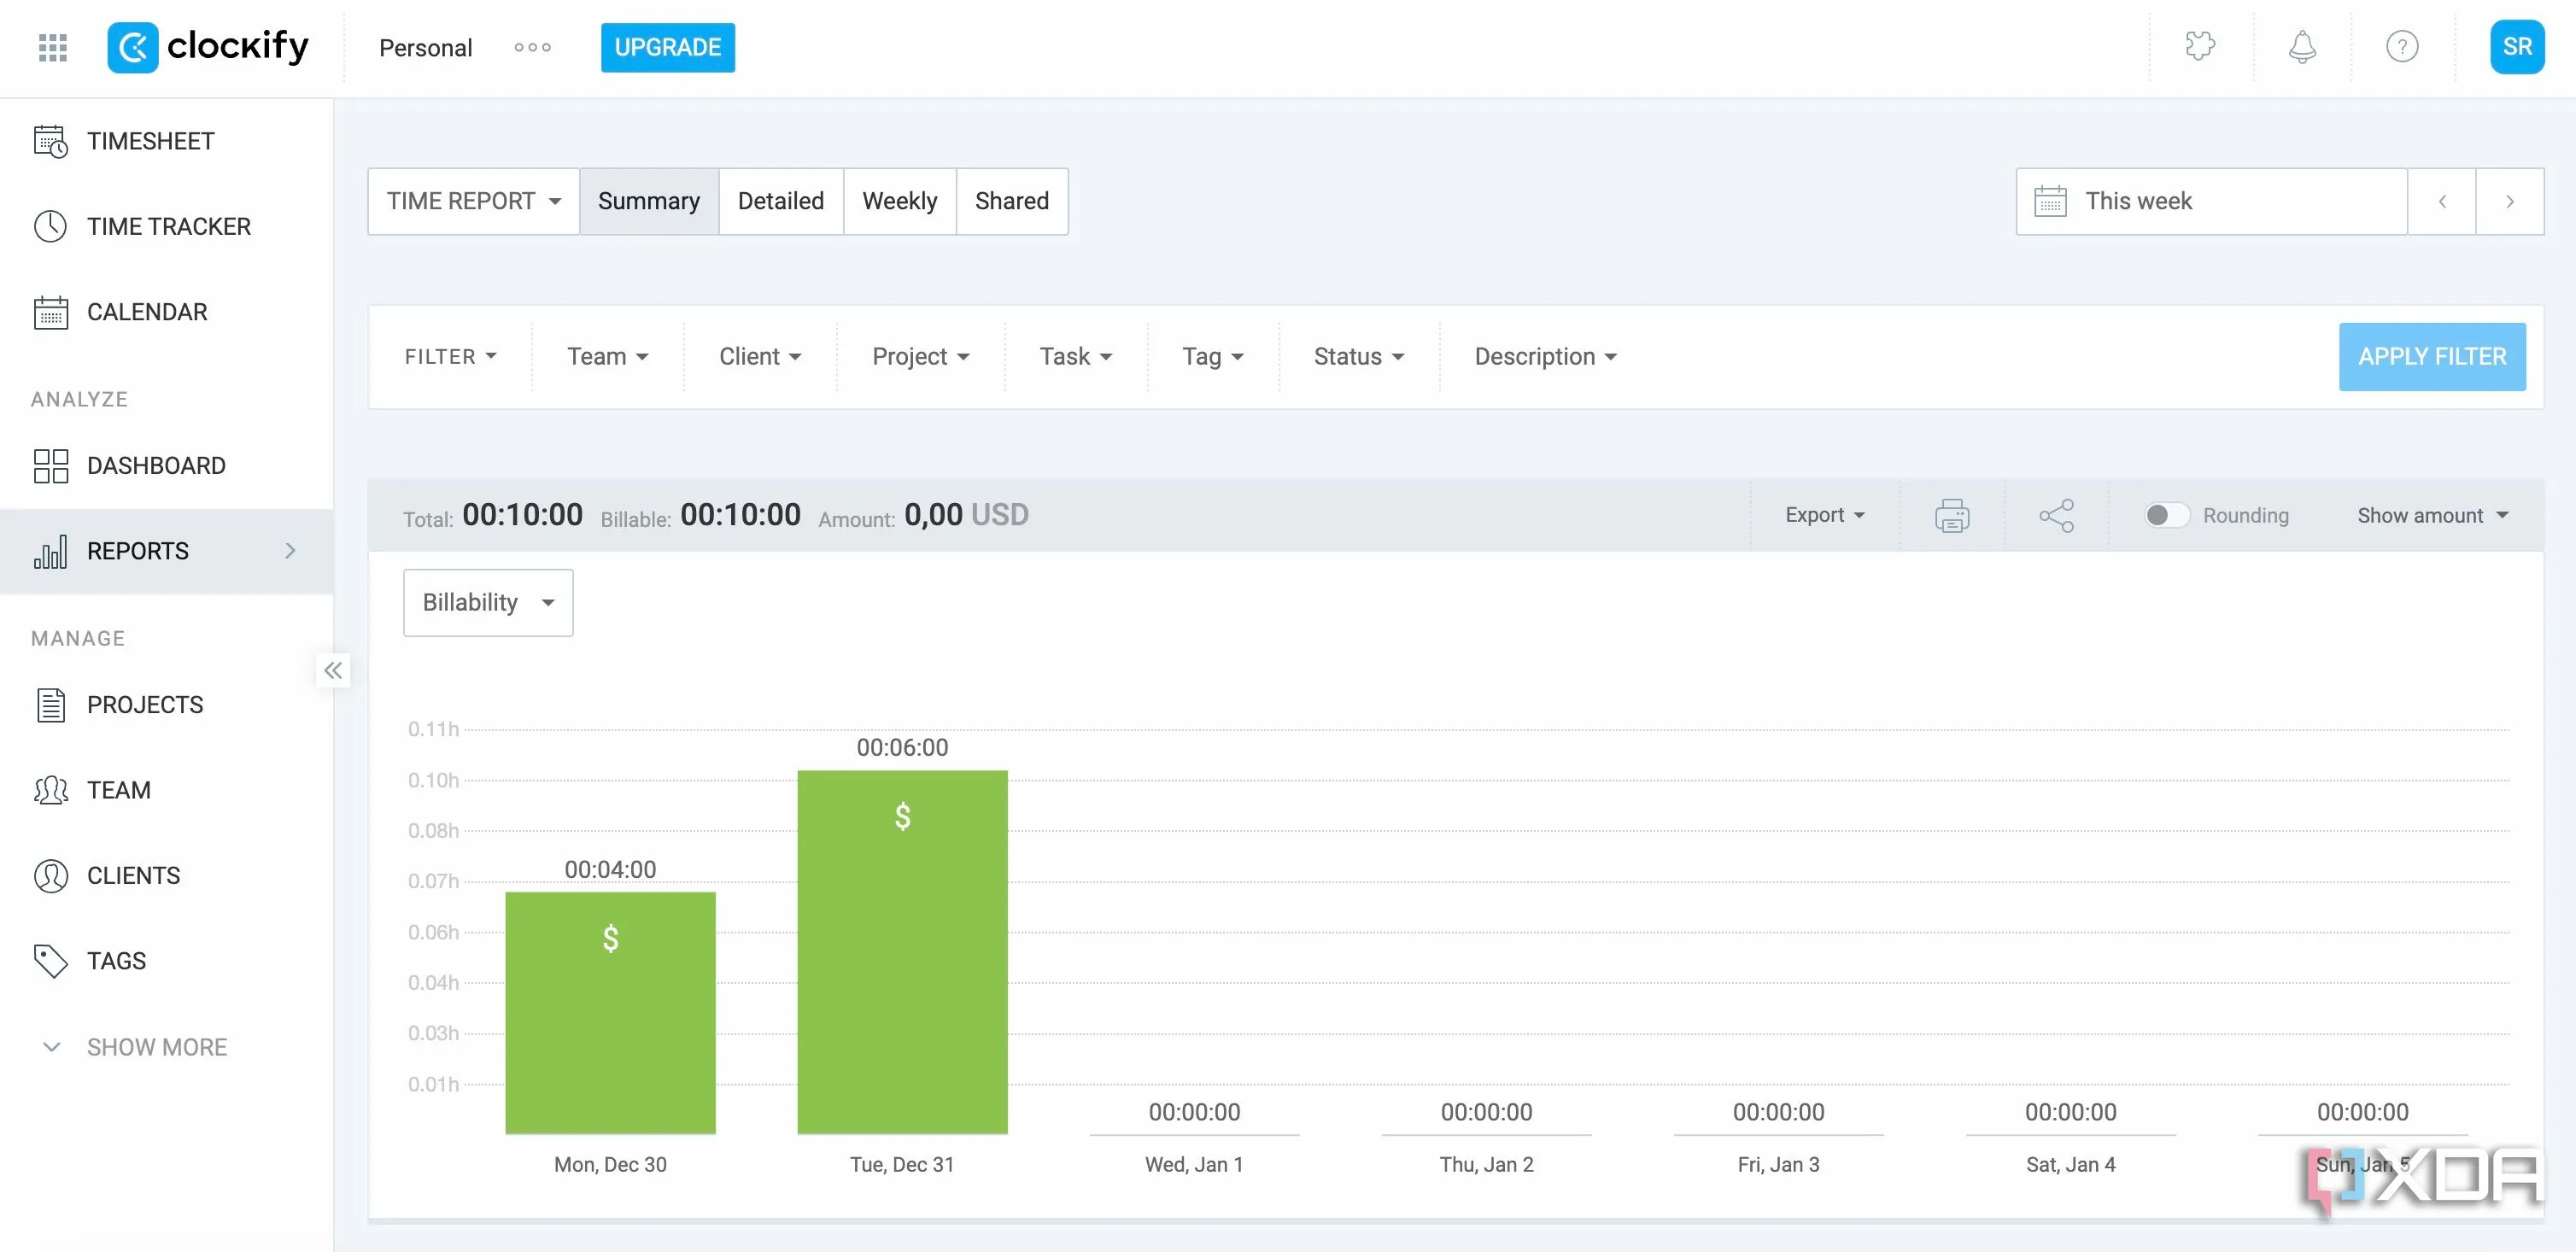Click the Apply Filter button
This screenshot has width=2576, height=1252.
(x=2432, y=356)
